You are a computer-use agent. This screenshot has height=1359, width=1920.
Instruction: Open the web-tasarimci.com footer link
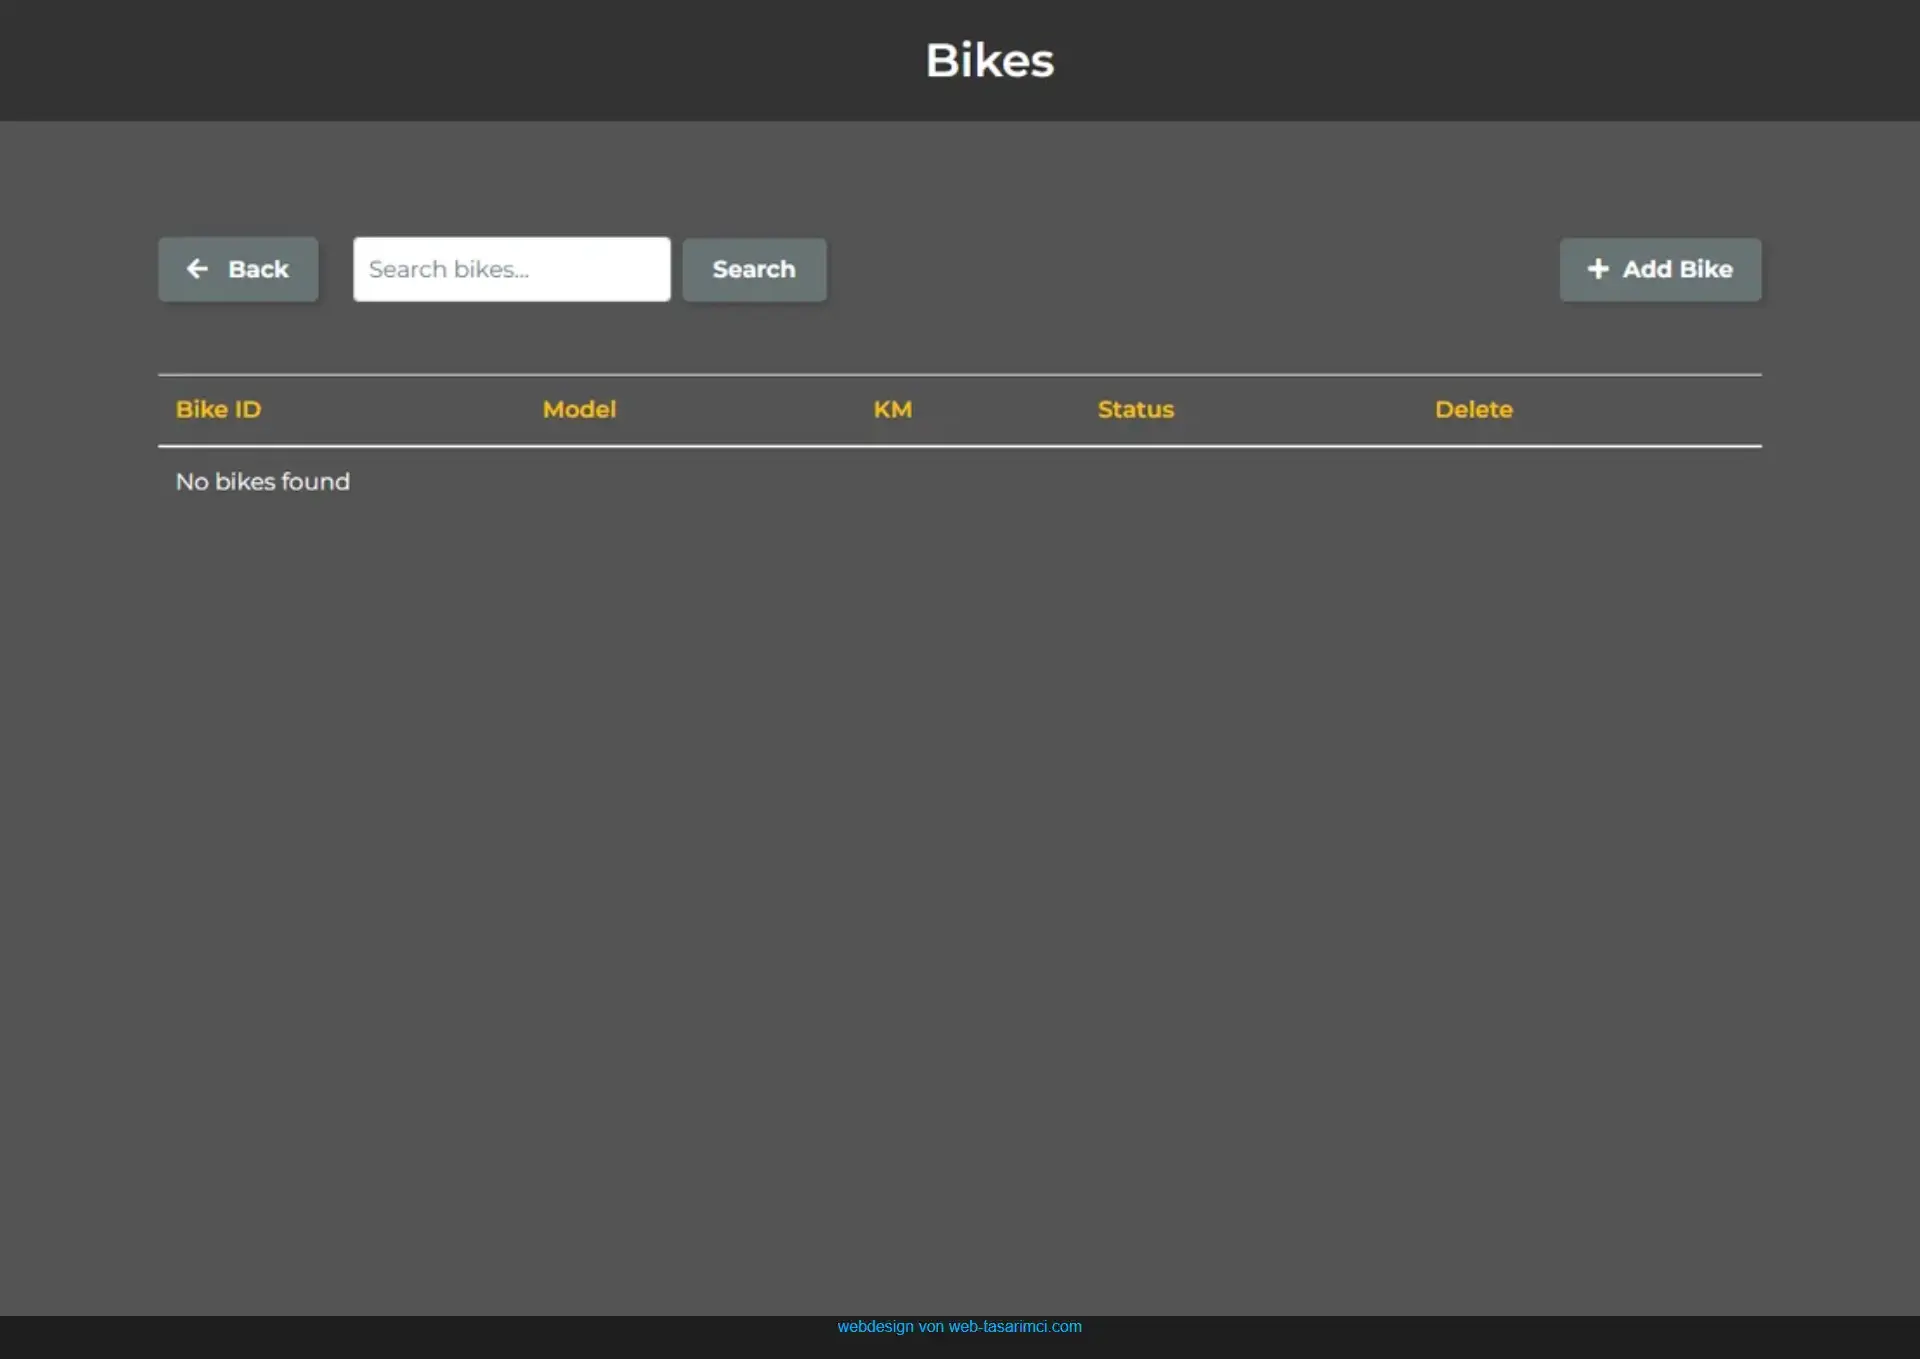pos(1014,1327)
